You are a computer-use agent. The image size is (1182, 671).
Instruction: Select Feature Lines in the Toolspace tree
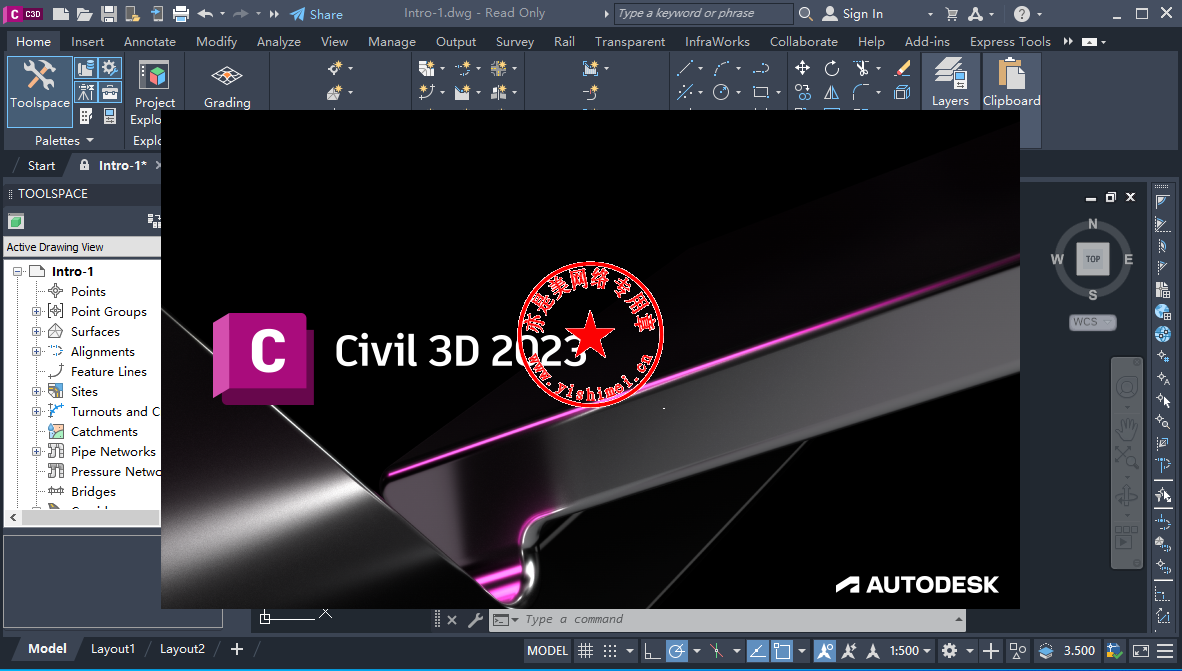(x=109, y=371)
